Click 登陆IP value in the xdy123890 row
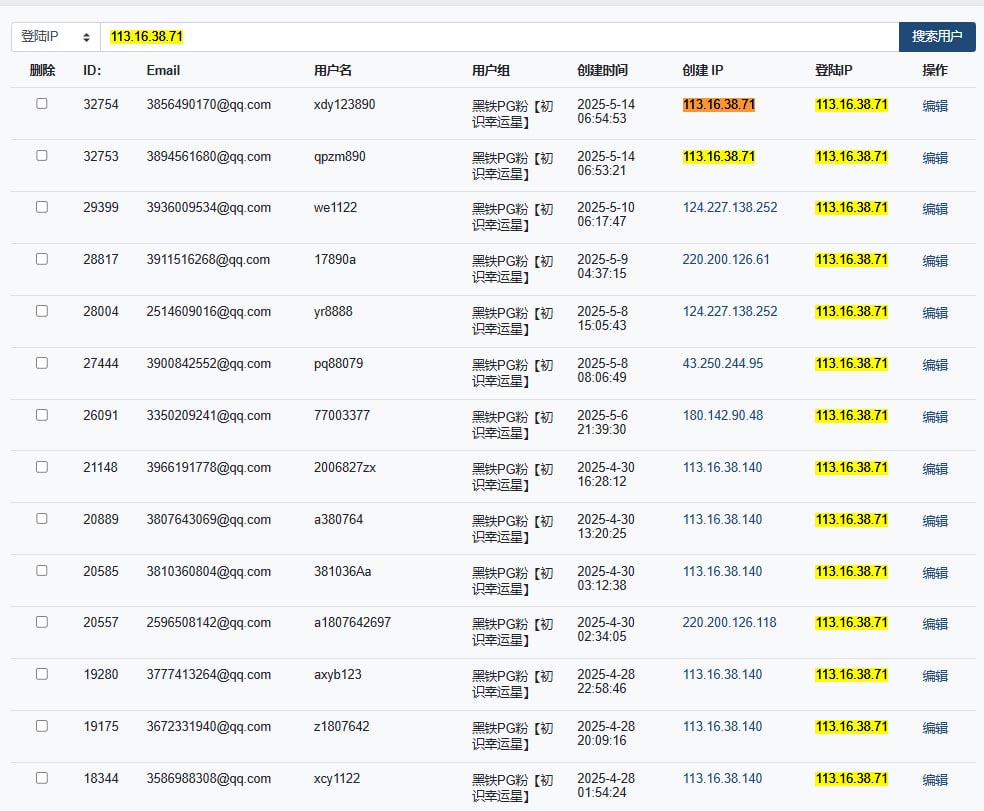The width and height of the screenshot is (984, 811). pyautogui.click(x=852, y=105)
